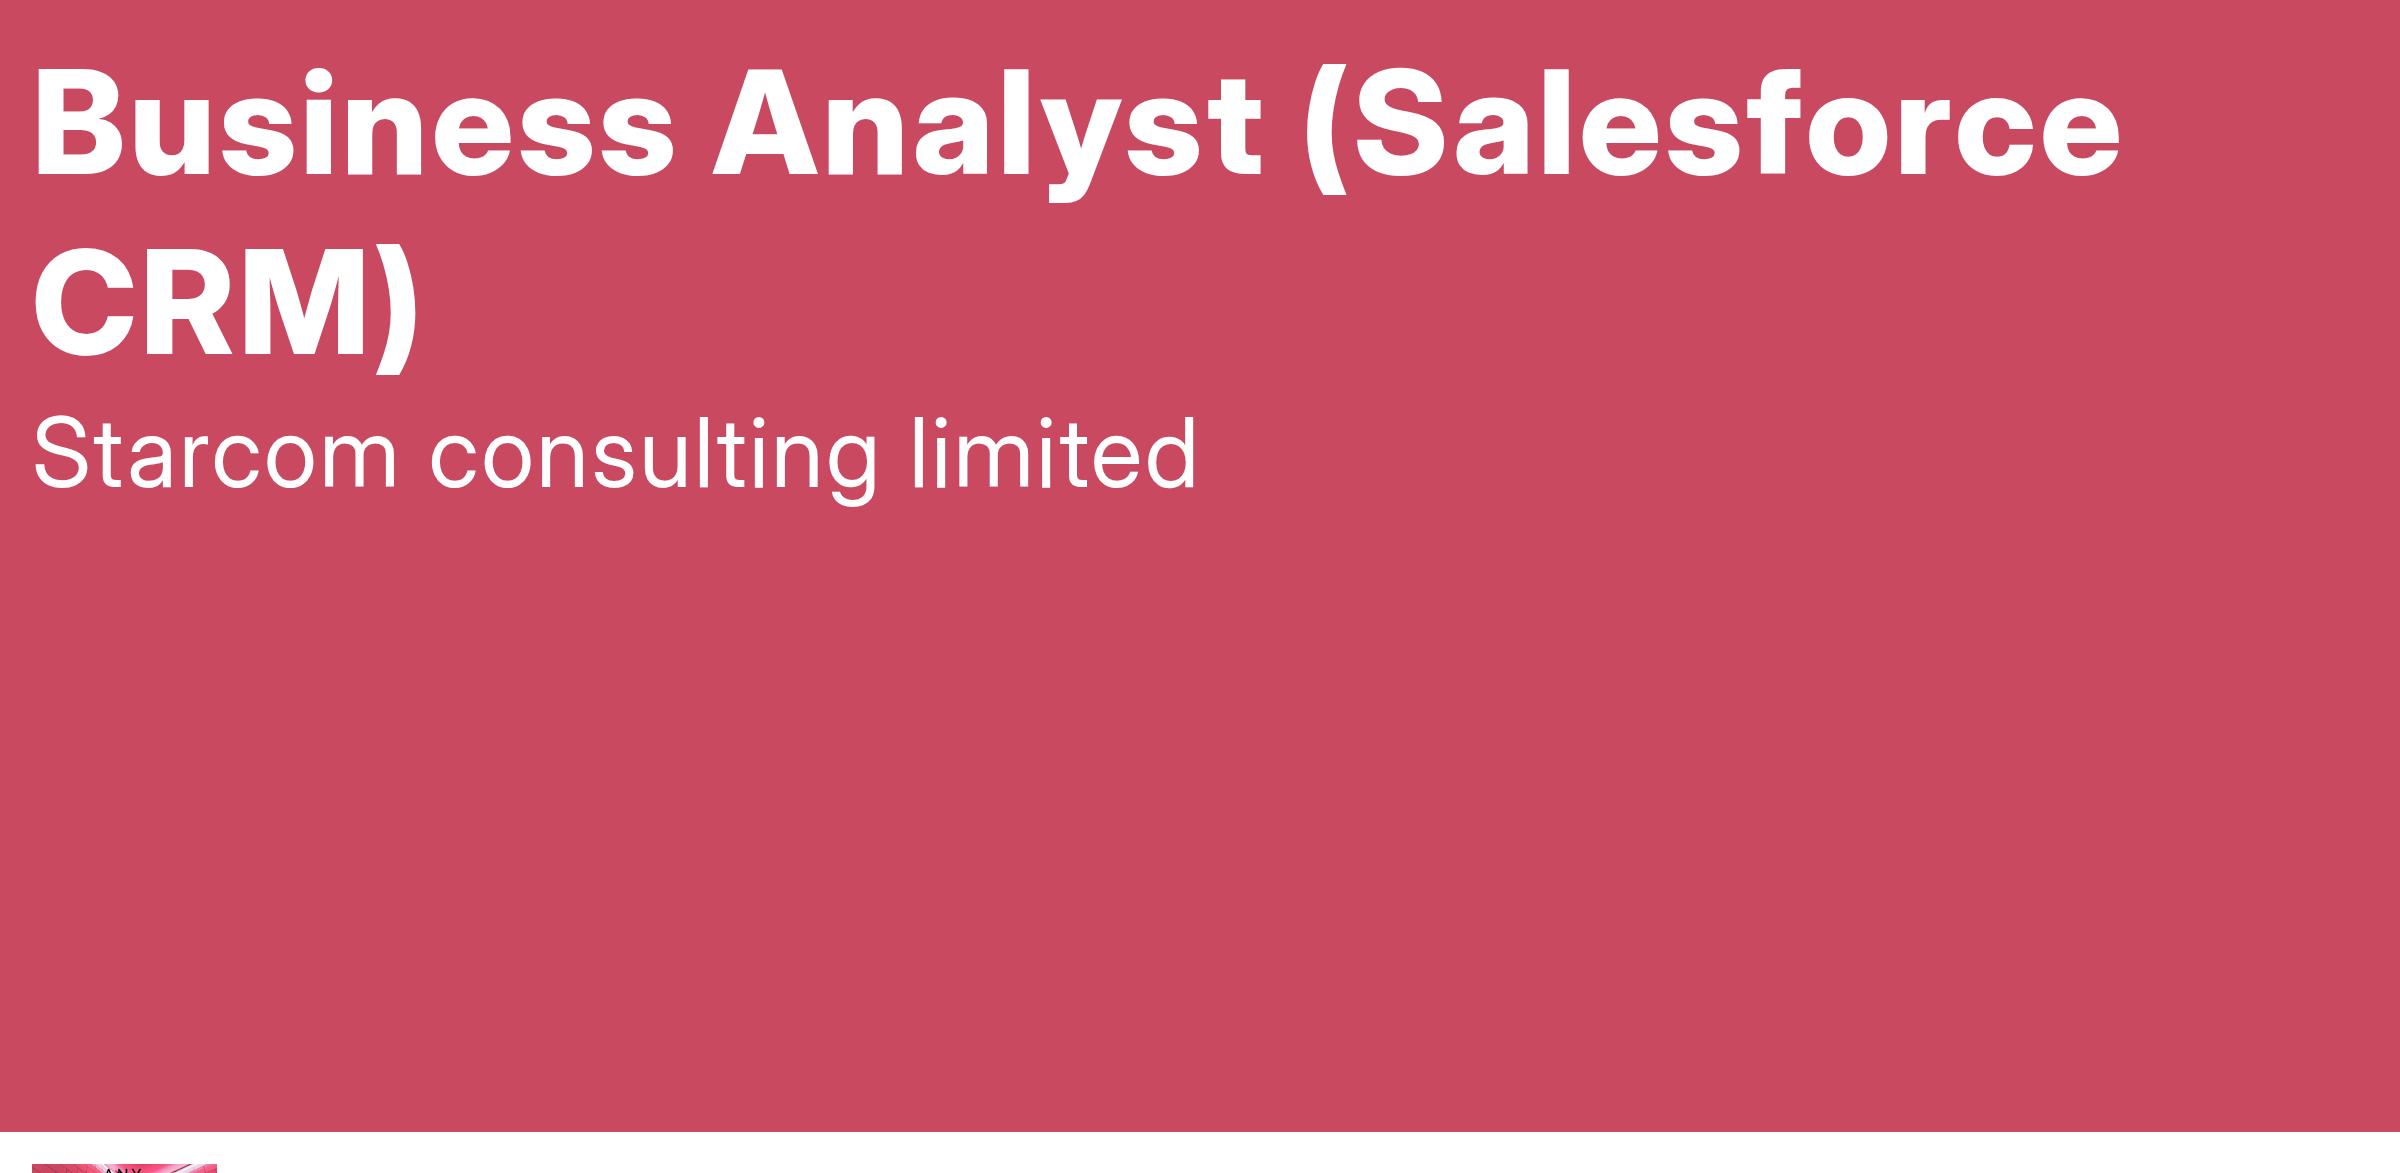Click the word 'Starcom' in the subtitle
This screenshot has height=1173, width=2400.
[x=215, y=455]
